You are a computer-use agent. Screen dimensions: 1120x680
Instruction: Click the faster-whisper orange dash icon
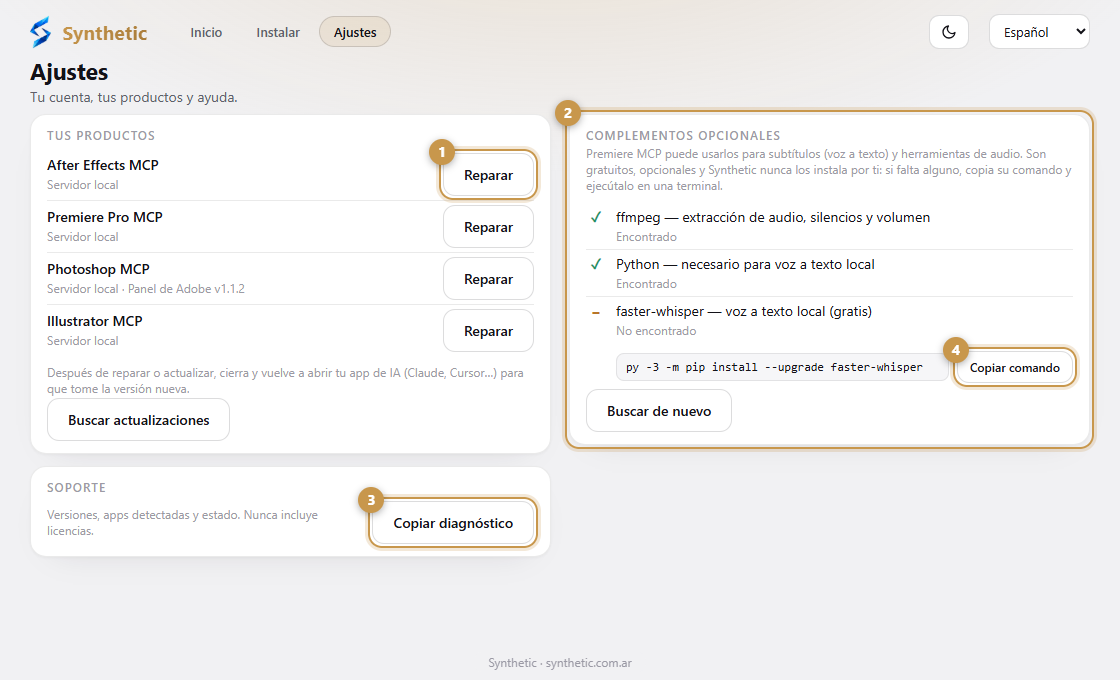pyautogui.click(x=596, y=312)
